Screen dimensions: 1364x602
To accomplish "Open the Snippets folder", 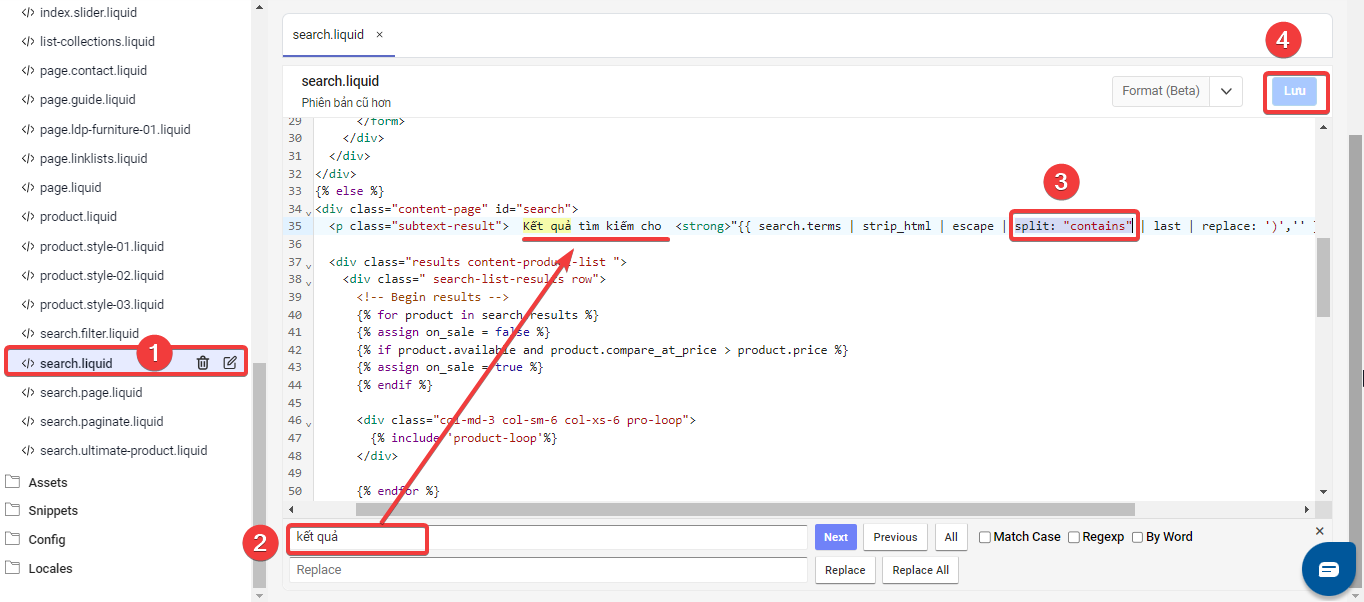I will [x=52, y=511].
